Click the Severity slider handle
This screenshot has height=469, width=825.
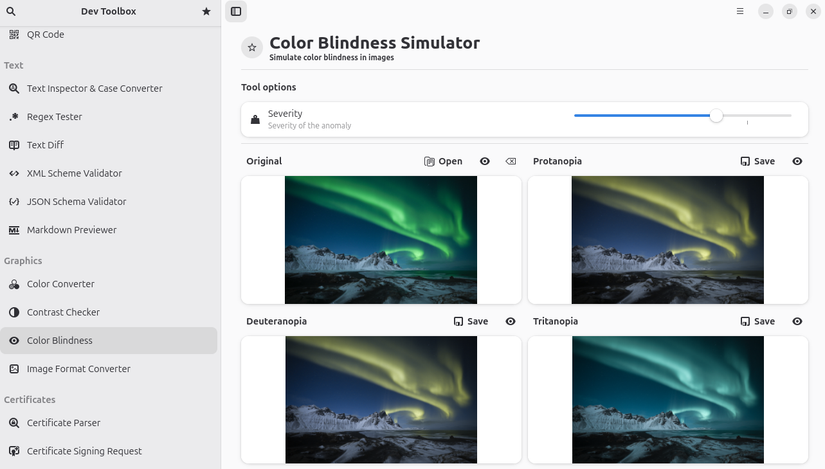pyautogui.click(x=716, y=115)
